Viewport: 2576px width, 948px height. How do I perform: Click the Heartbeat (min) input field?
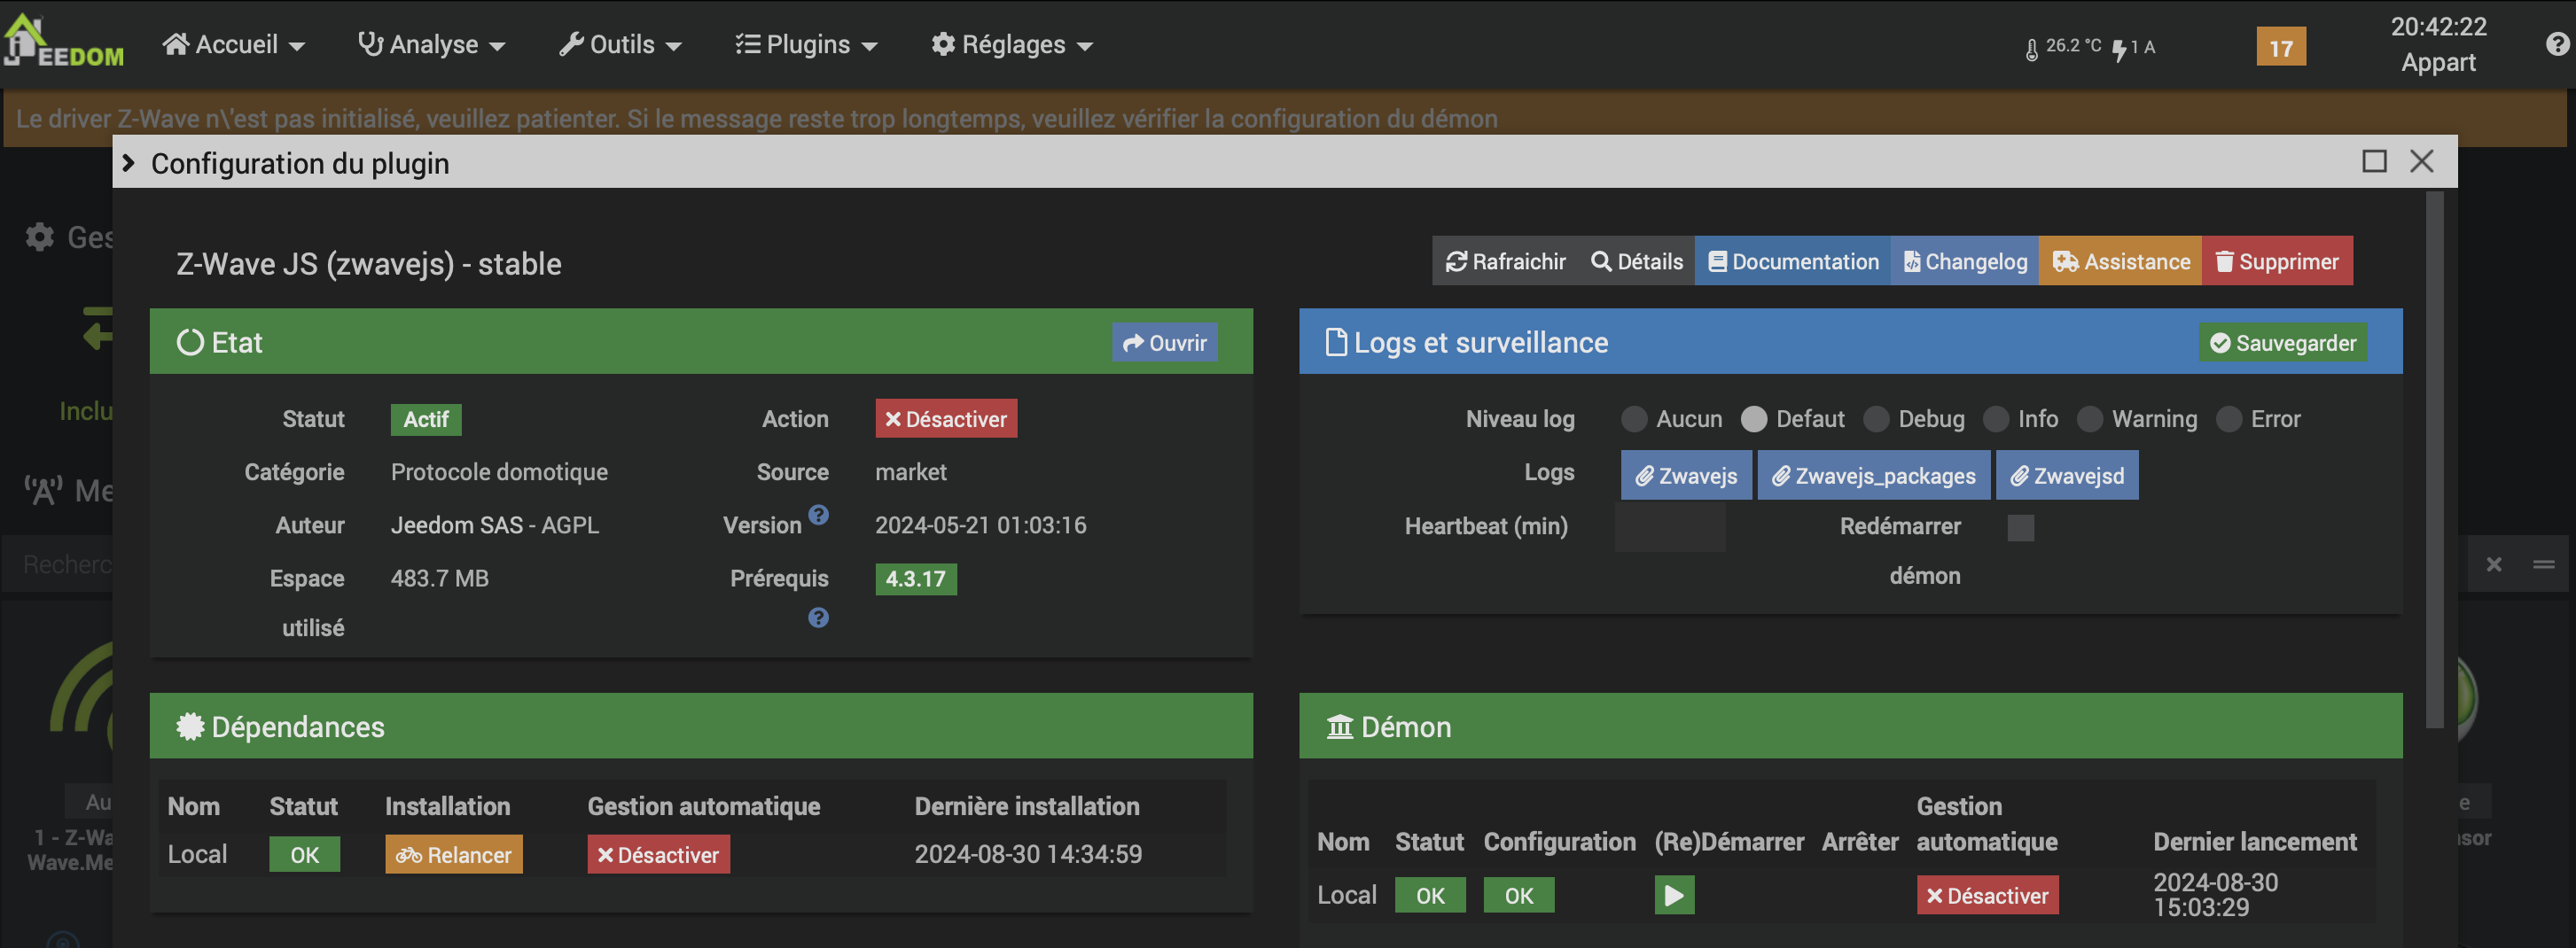pyautogui.click(x=1669, y=527)
